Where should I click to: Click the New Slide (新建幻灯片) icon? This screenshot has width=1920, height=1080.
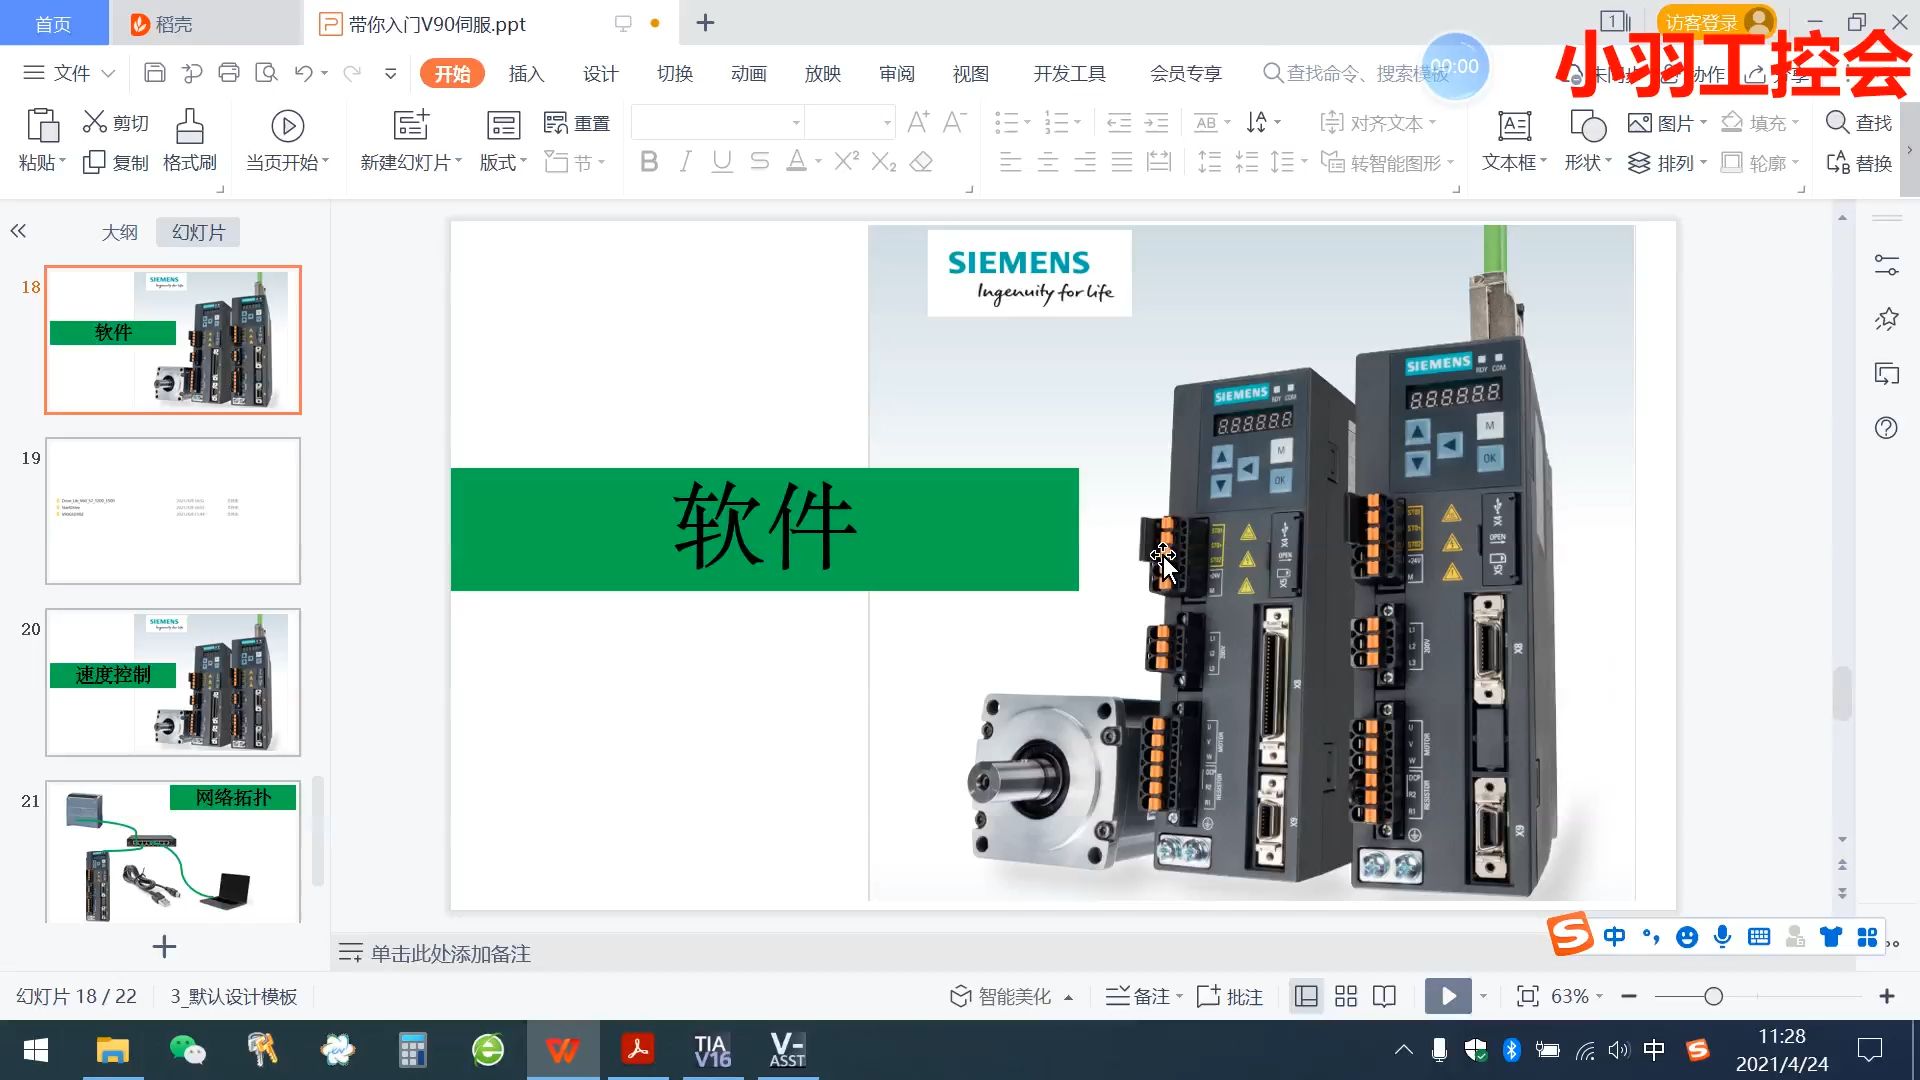click(410, 126)
